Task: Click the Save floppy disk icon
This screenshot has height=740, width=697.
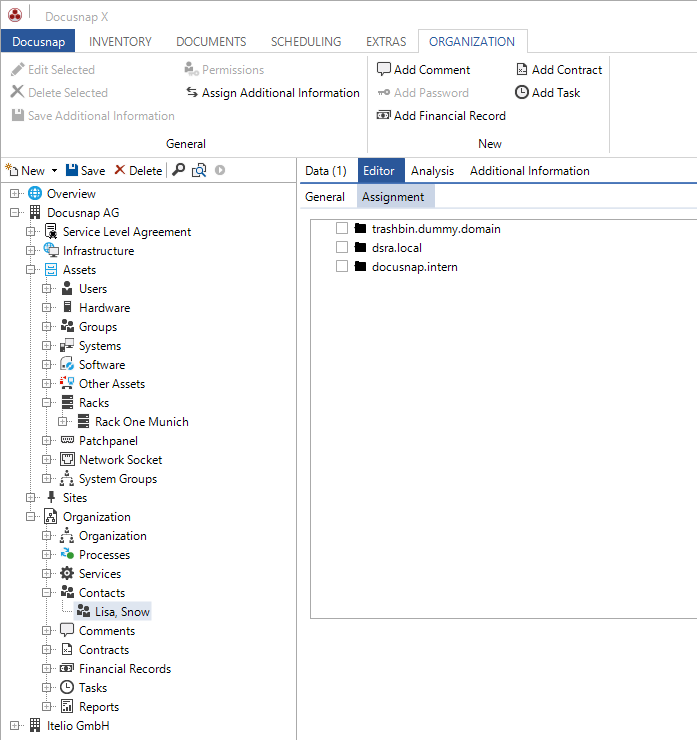Action: tap(72, 170)
